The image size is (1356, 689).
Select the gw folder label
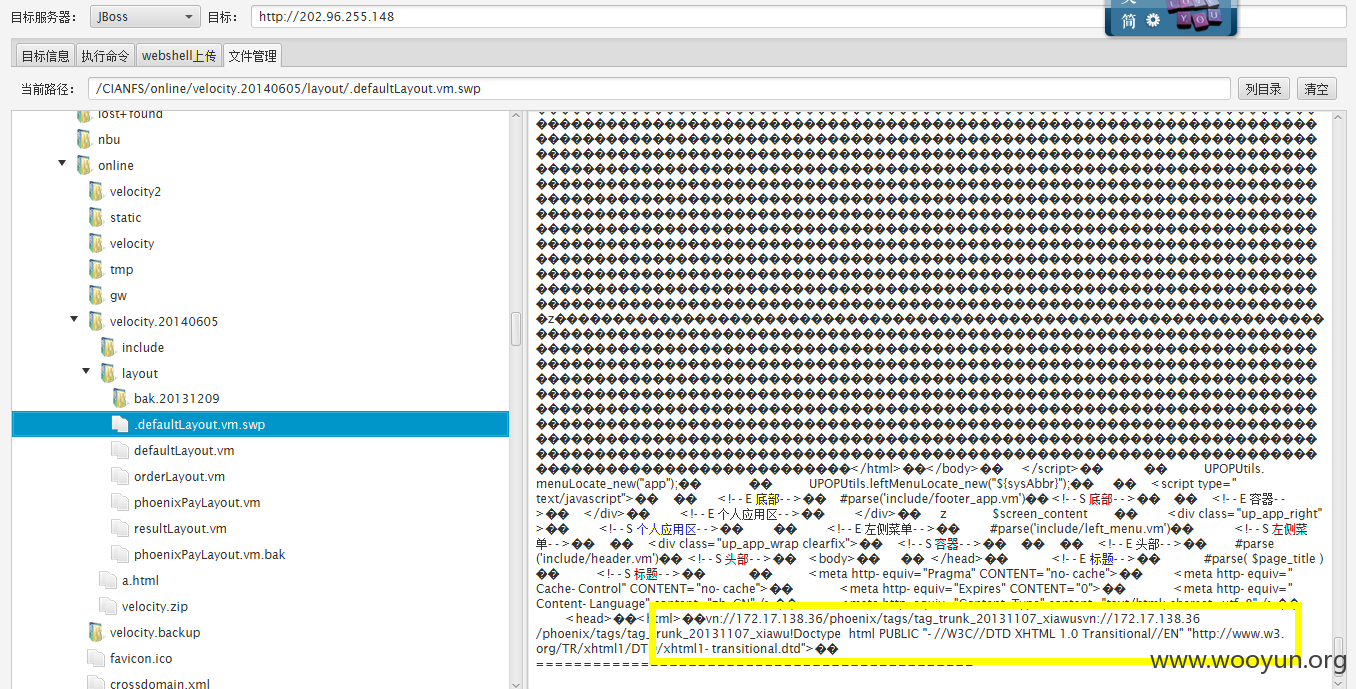point(118,295)
